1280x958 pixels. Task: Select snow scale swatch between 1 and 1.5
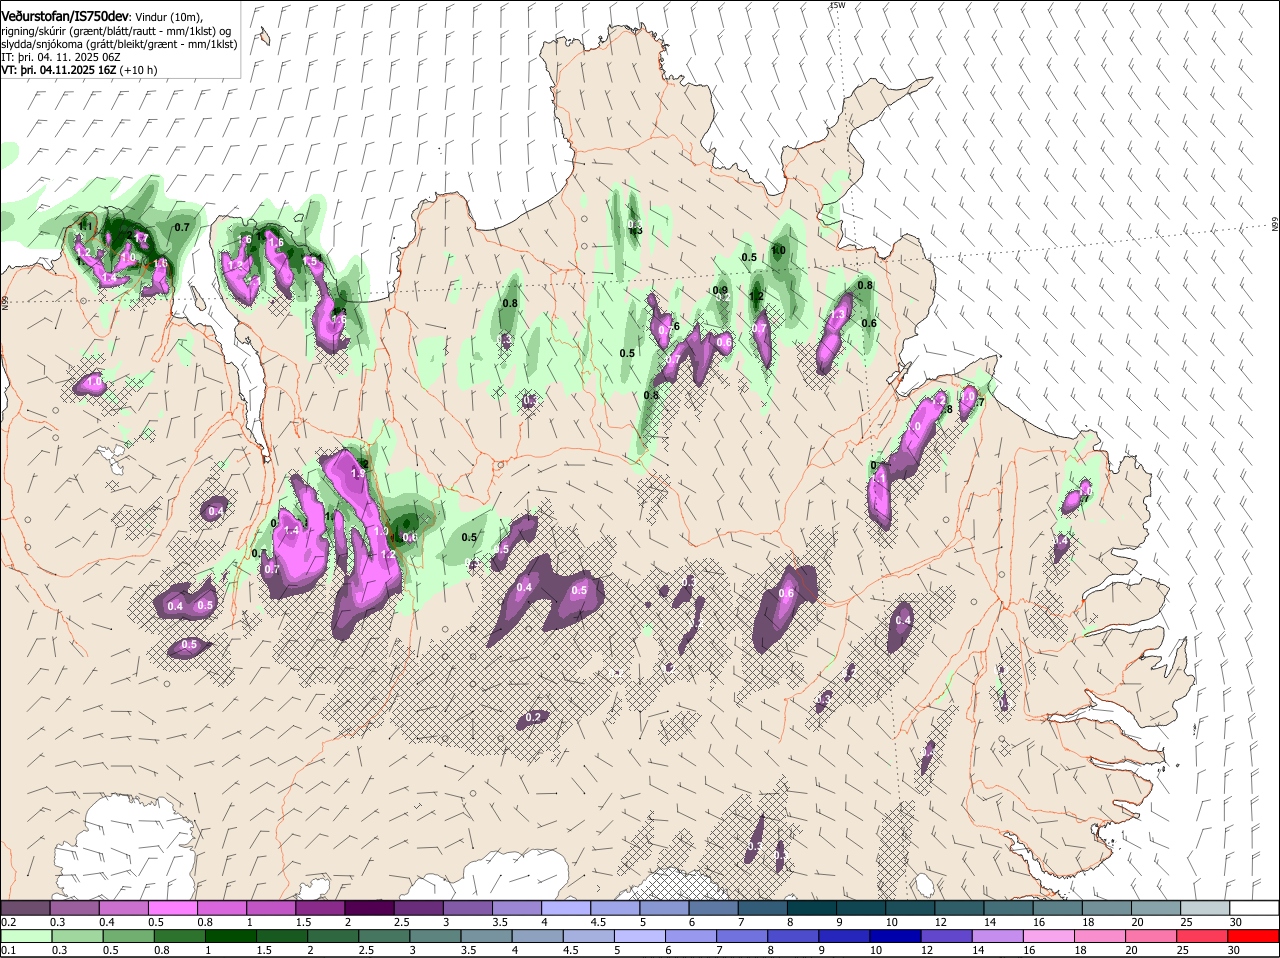coord(271,908)
